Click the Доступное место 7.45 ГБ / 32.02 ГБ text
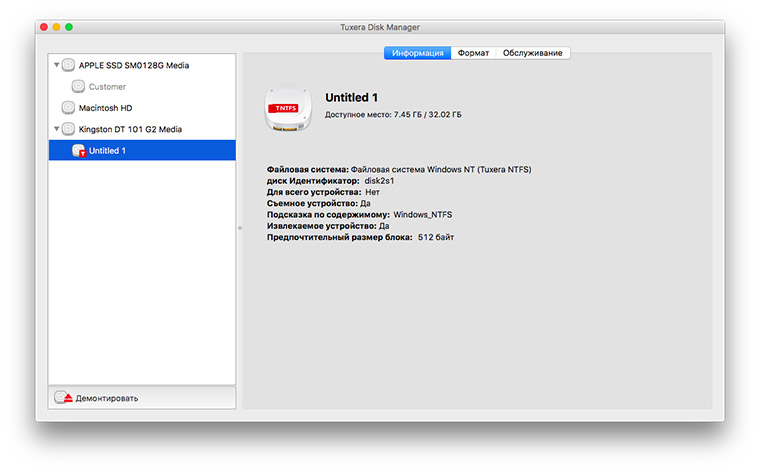 [393, 115]
